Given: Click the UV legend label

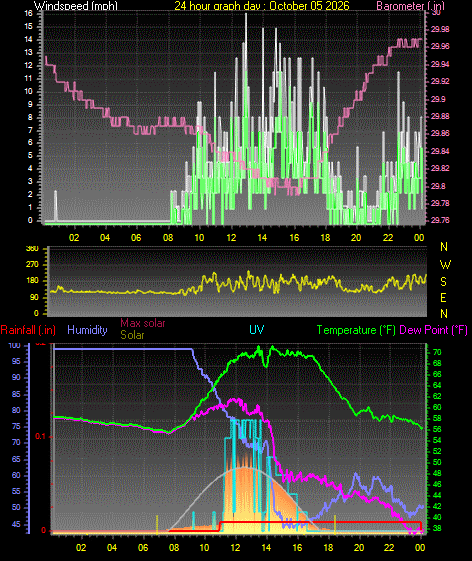Looking at the screenshot, I should [x=257, y=330].
